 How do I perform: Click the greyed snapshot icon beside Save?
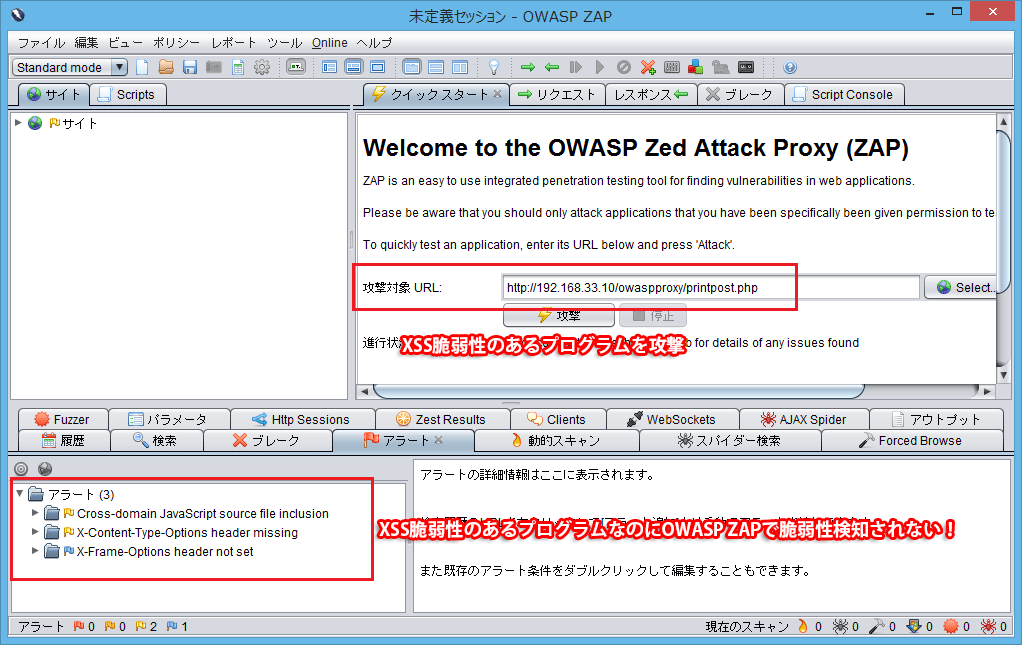click(214, 67)
